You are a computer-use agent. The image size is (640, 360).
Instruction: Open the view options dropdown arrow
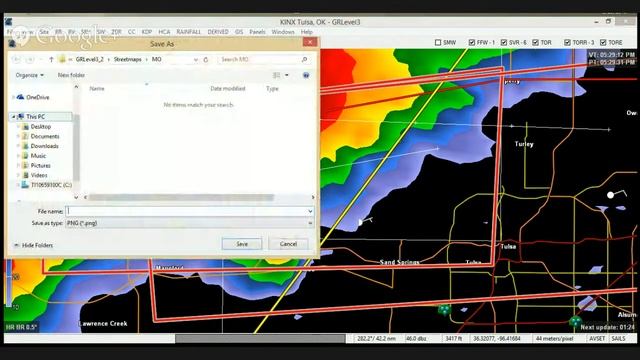tap(287, 75)
